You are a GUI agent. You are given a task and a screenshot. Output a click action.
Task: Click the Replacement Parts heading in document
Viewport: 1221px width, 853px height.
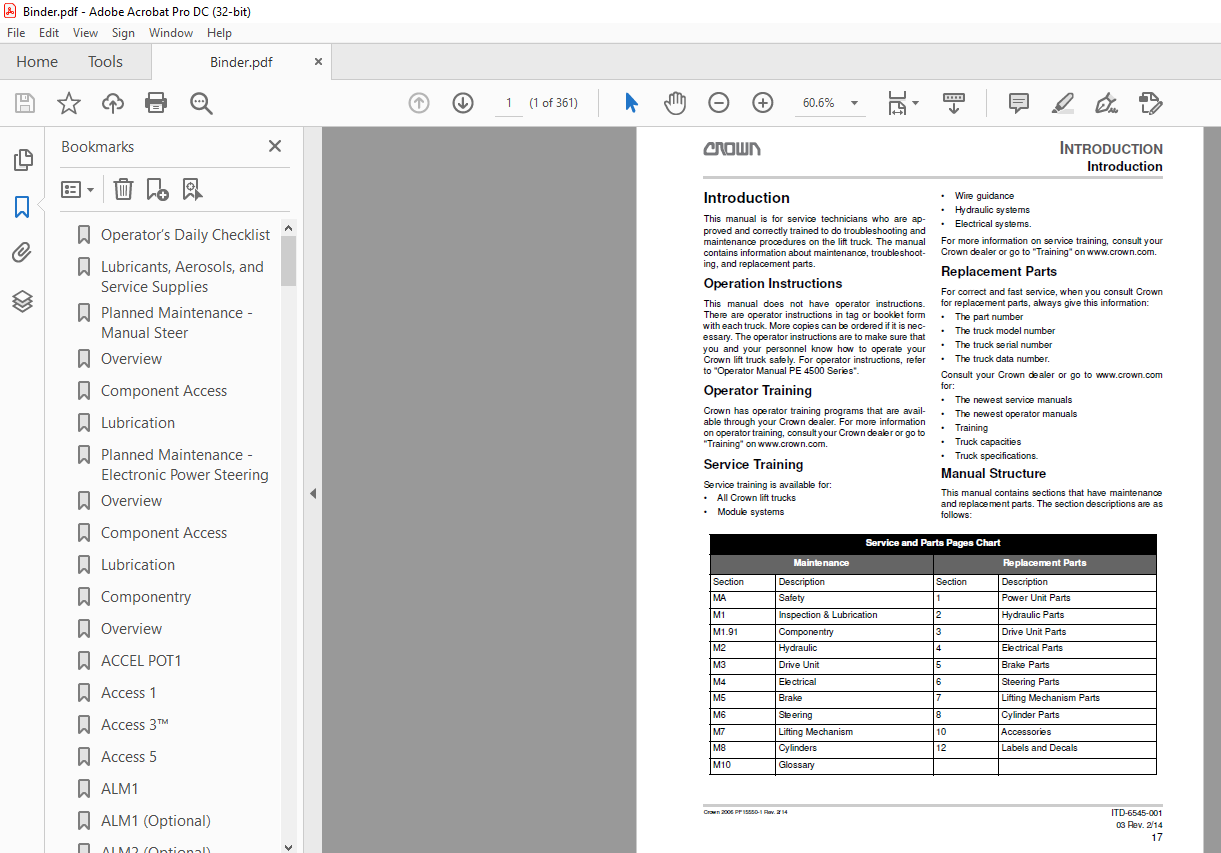point(999,271)
